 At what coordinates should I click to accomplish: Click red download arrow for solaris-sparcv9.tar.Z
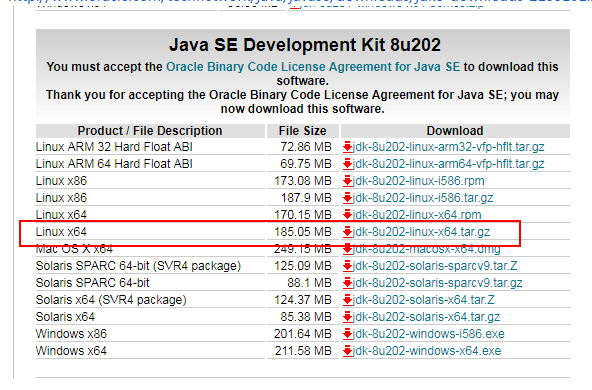click(347, 266)
